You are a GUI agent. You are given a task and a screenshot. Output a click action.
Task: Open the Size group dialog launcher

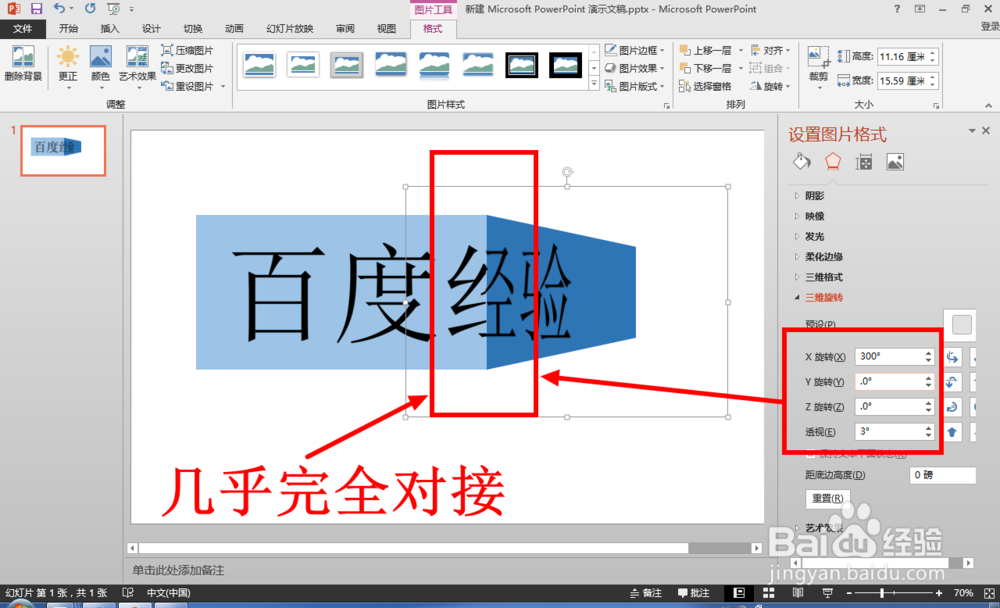pos(936,105)
